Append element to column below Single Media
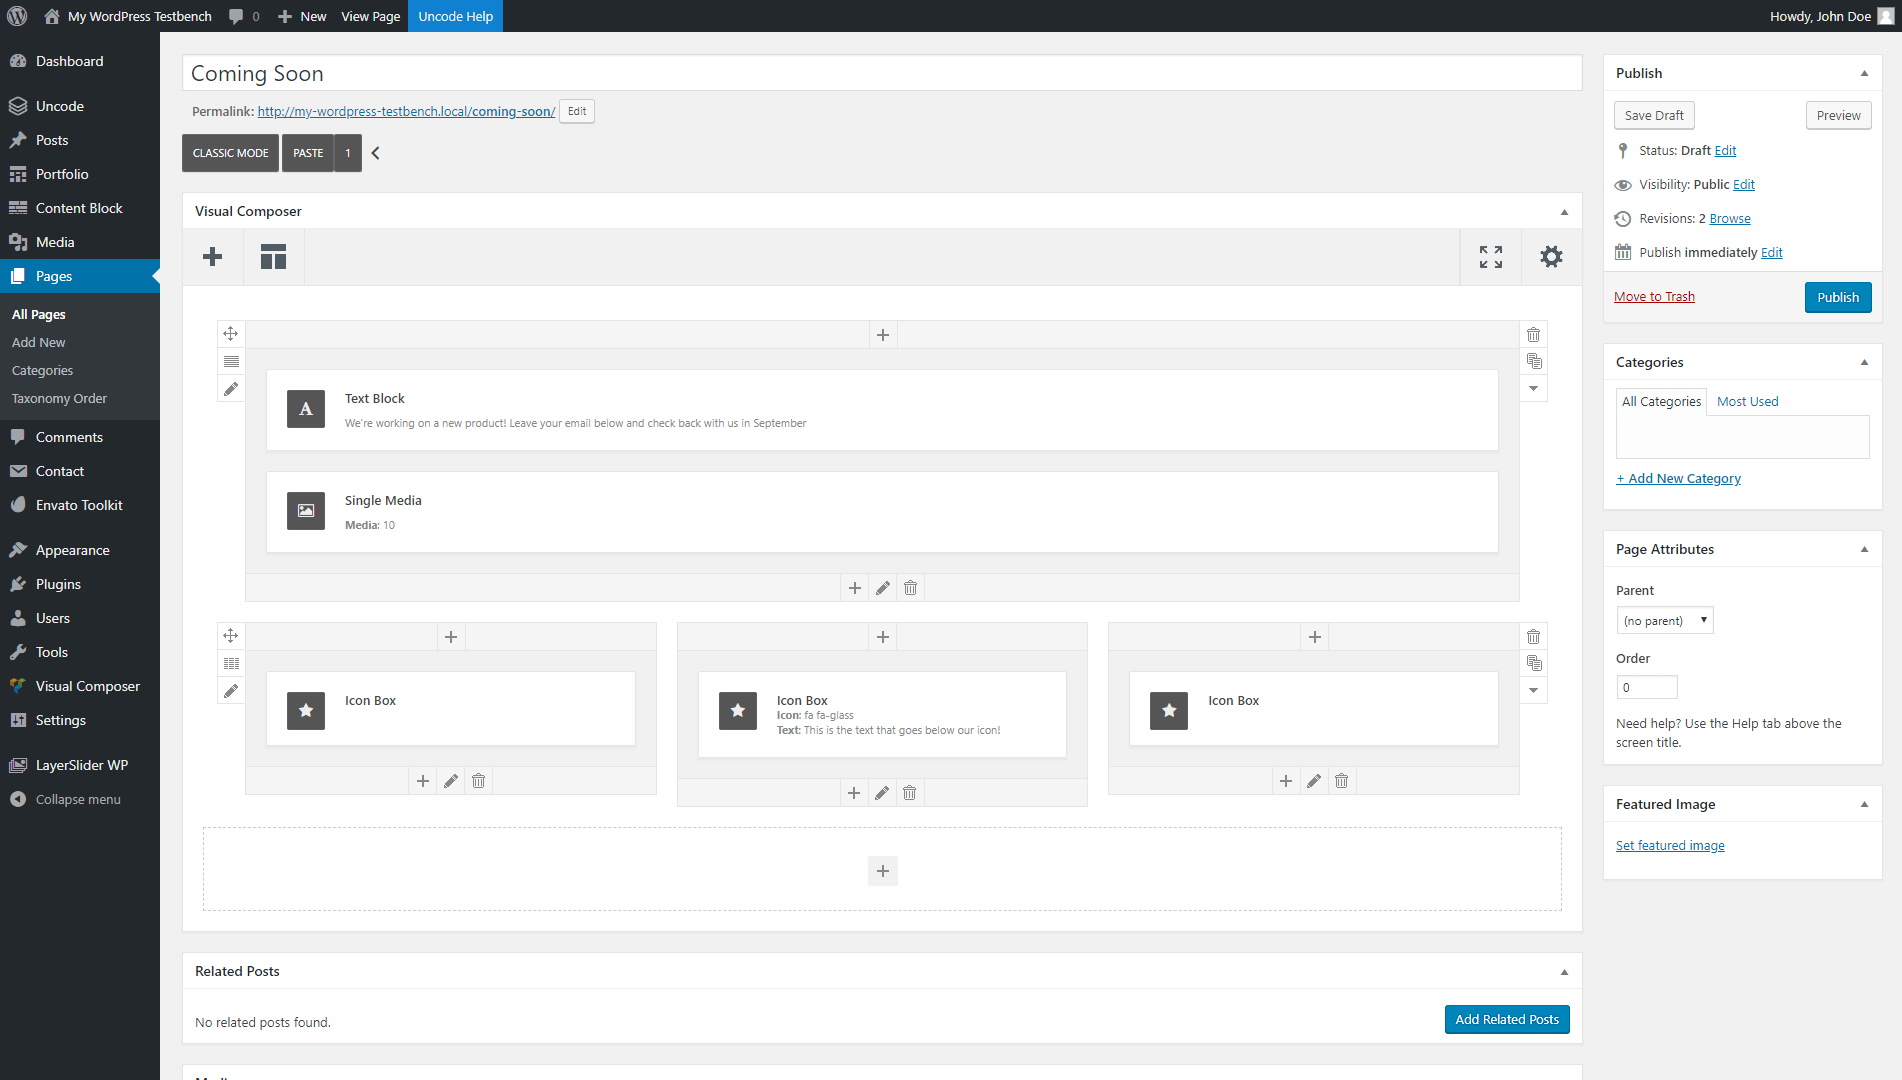The width and height of the screenshot is (1902, 1080). coord(855,588)
